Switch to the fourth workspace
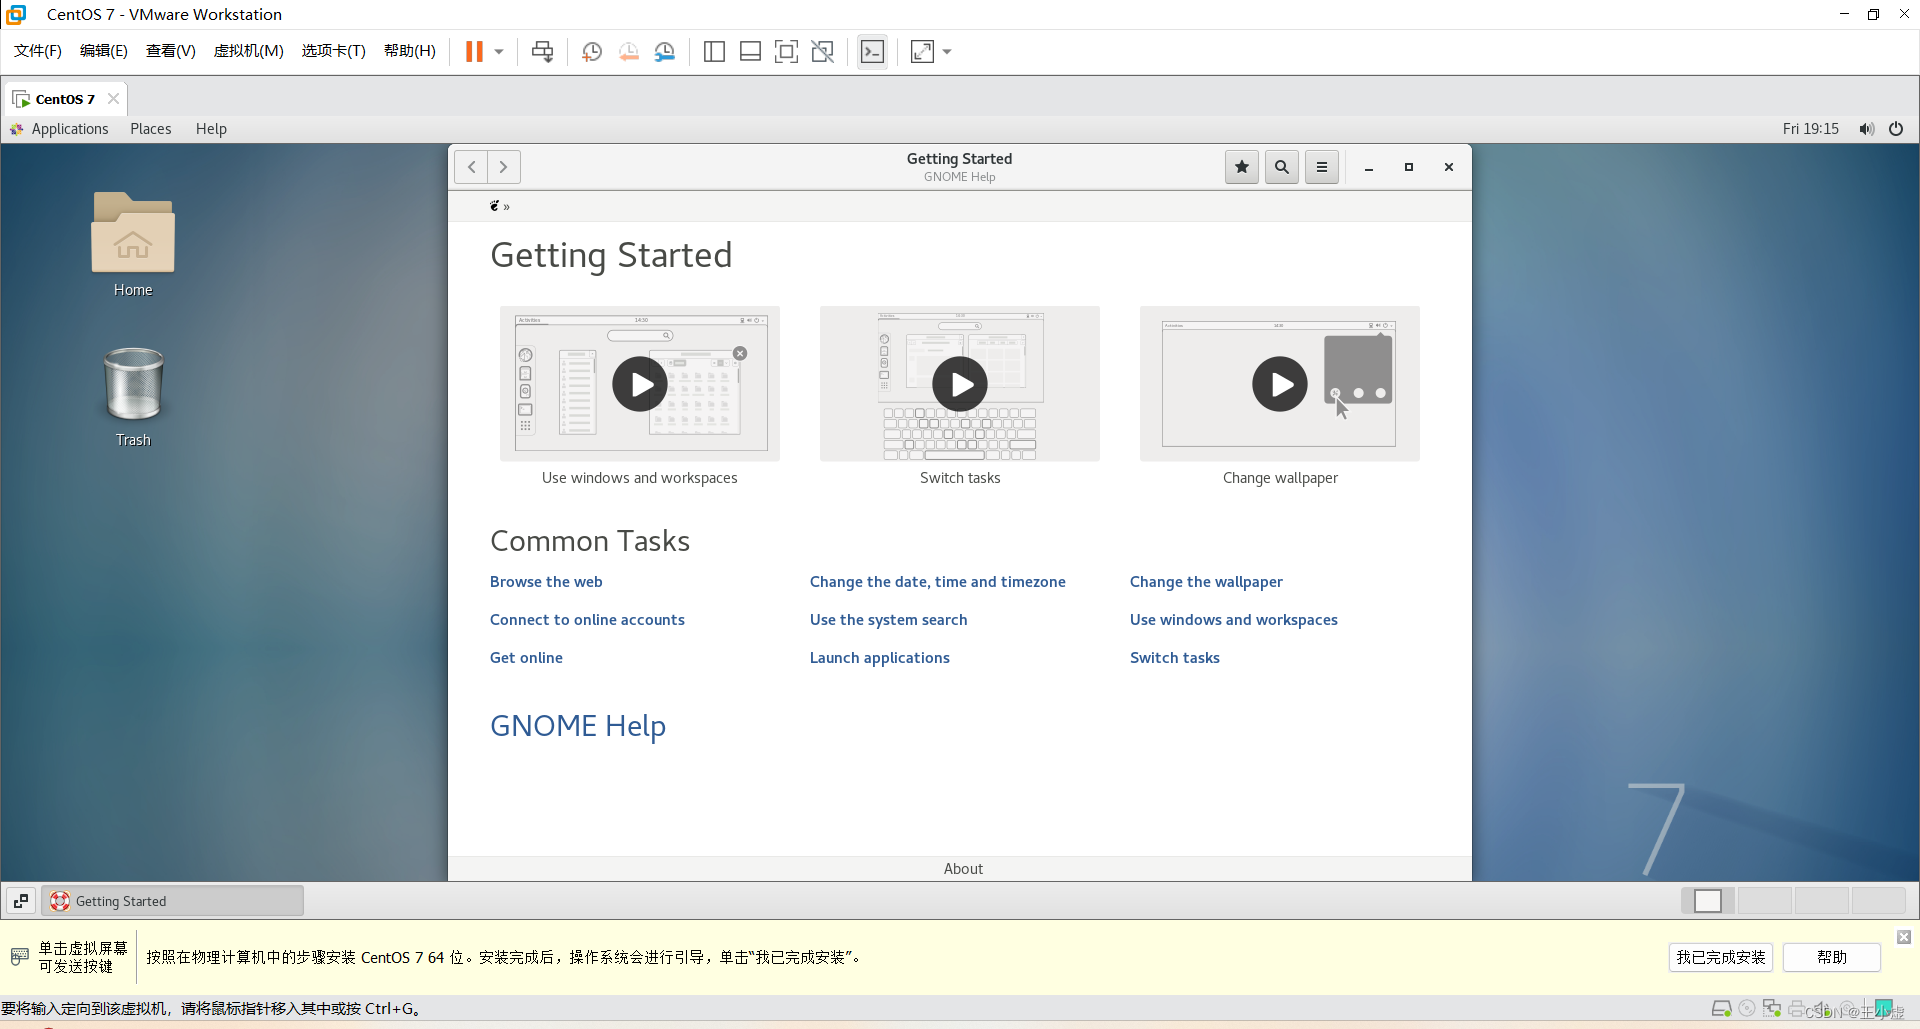Screen dimensions: 1920x1029 [1879, 901]
